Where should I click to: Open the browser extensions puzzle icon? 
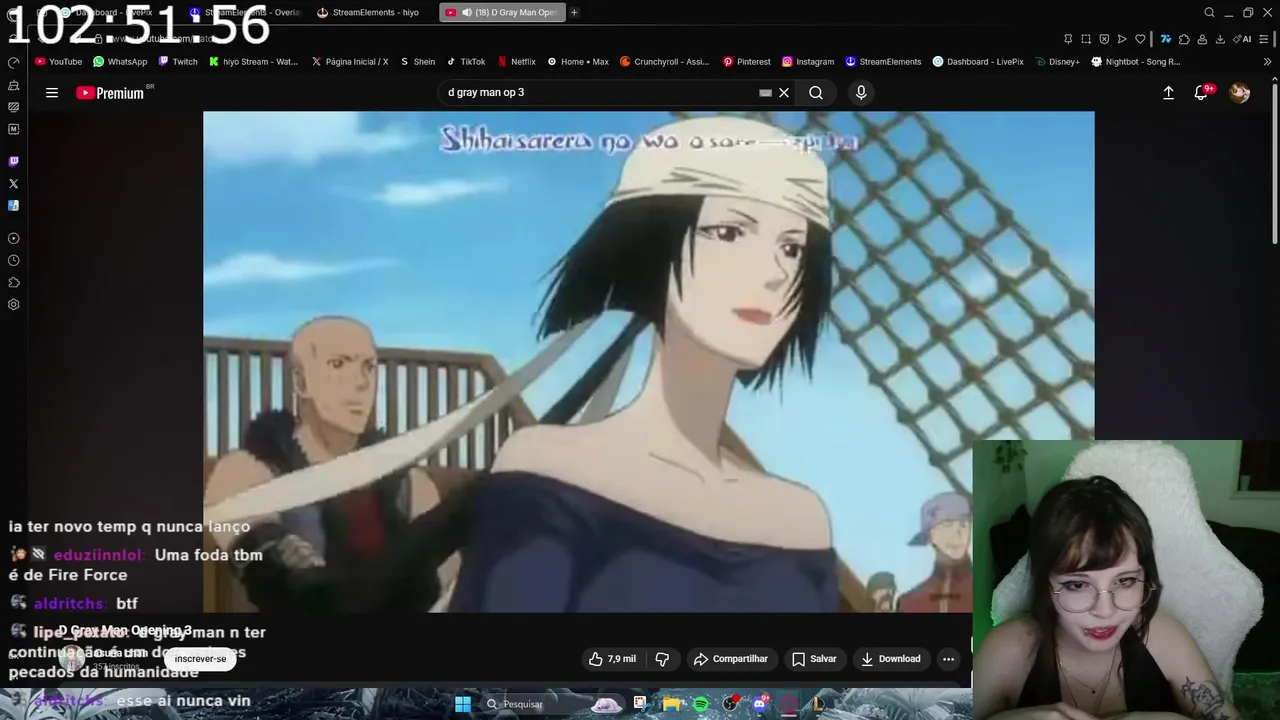[x=1184, y=39]
